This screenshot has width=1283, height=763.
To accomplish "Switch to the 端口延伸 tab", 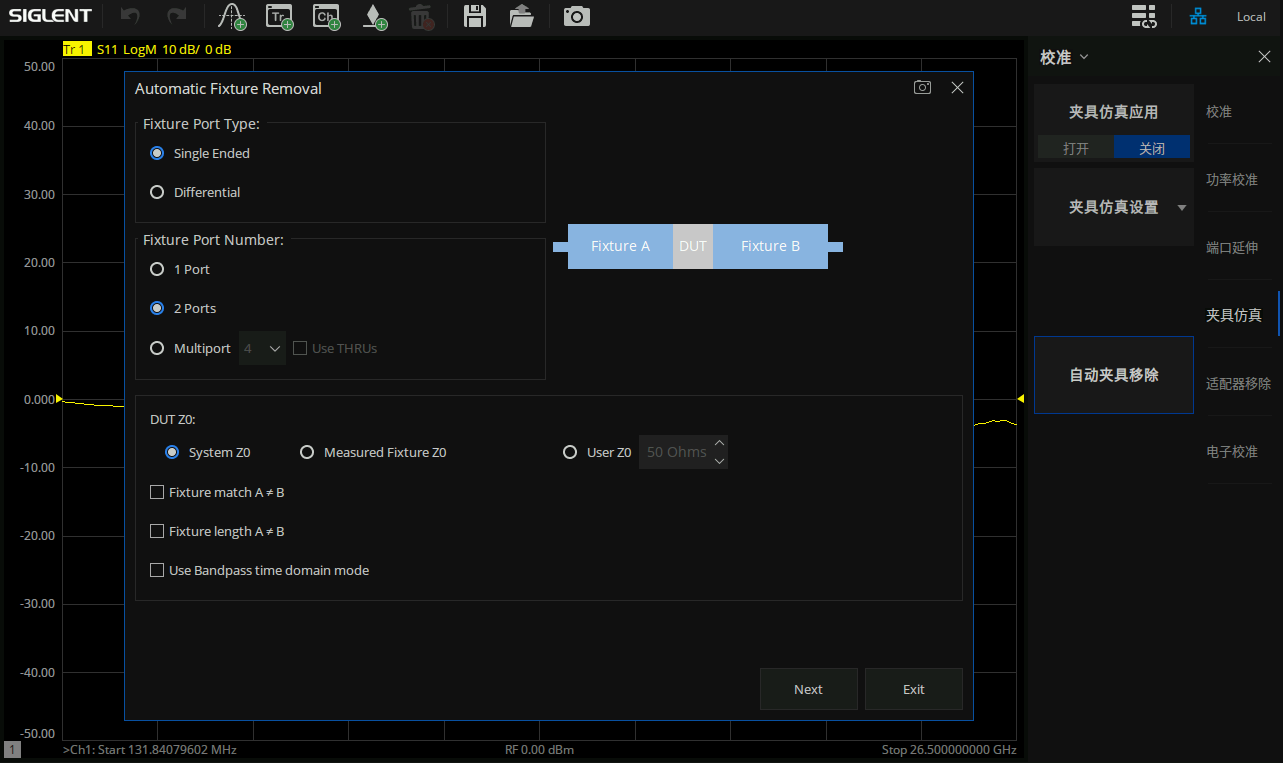I will (x=1232, y=247).
